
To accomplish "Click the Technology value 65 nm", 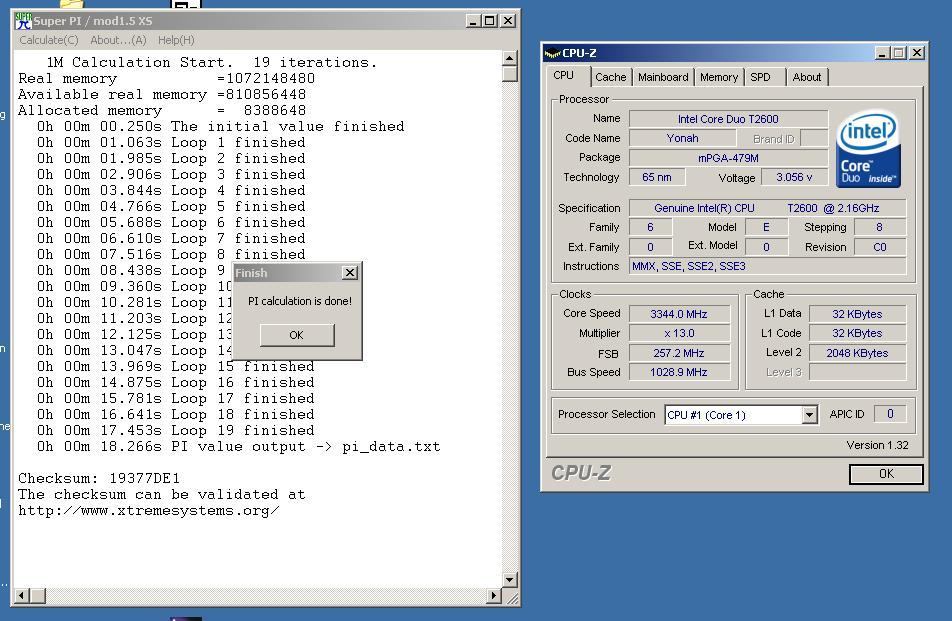I will [x=657, y=177].
